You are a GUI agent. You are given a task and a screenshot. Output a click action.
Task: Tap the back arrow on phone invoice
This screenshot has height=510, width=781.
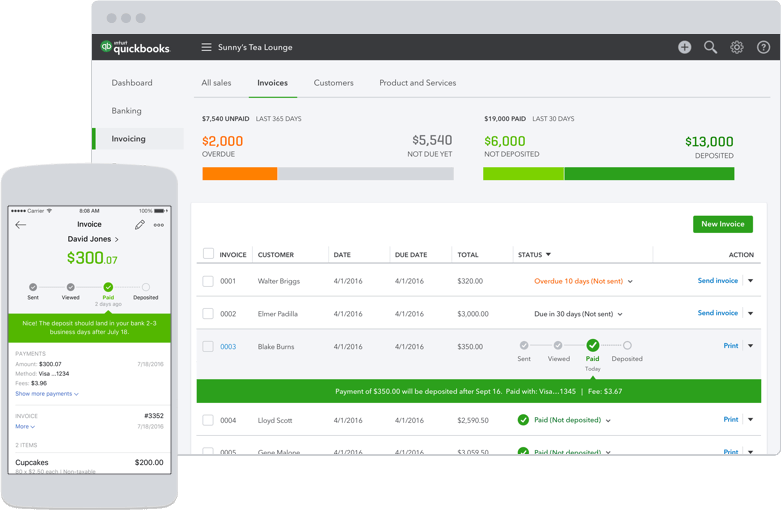pyautogui.click(x=21, y=225)
